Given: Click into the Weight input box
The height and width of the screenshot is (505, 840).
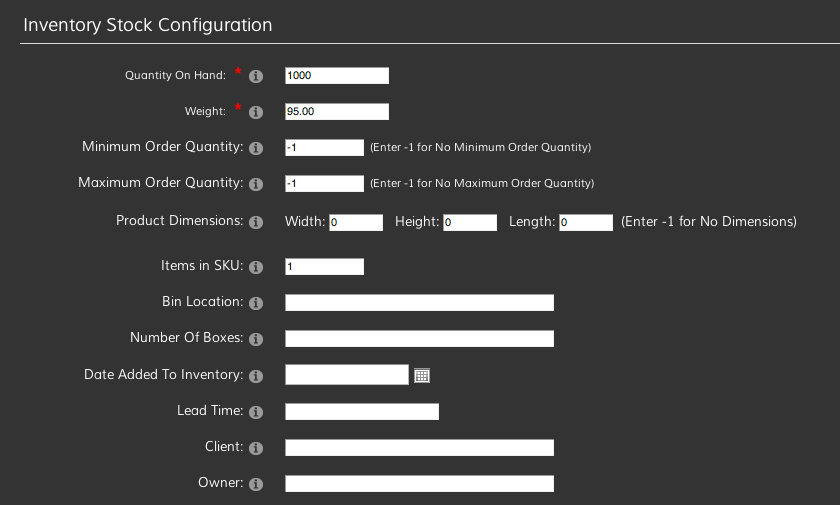Looking at the screenshot, I should click(x=337, y=111).
